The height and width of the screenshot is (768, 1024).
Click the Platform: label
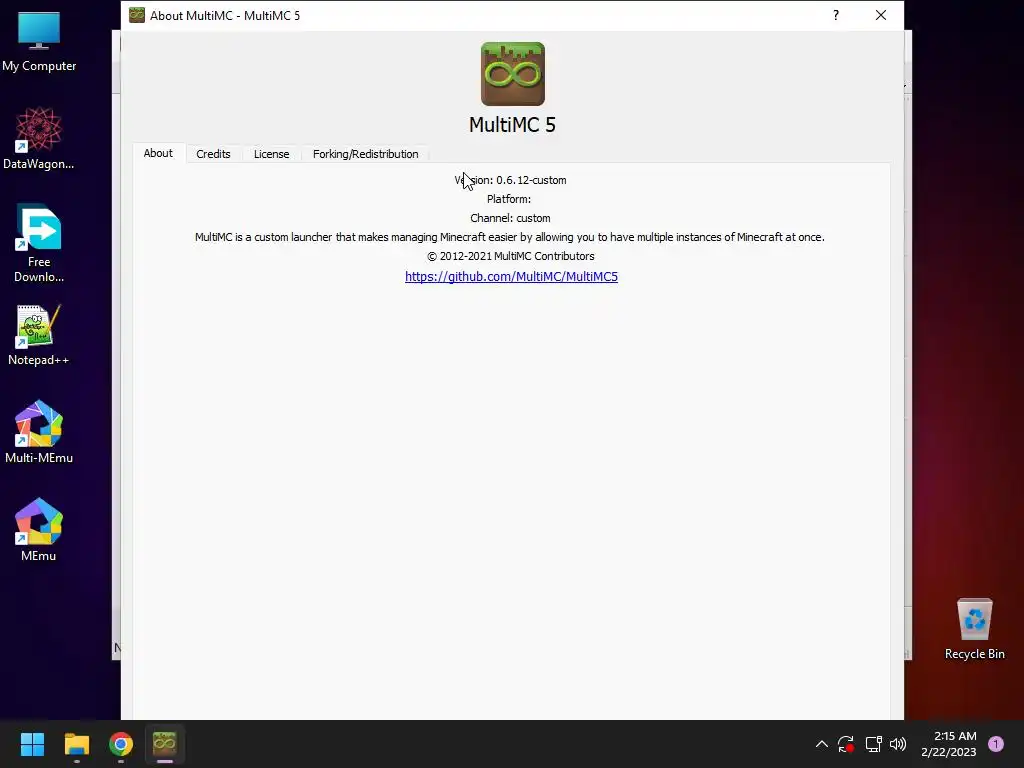(x=509, y=199)
